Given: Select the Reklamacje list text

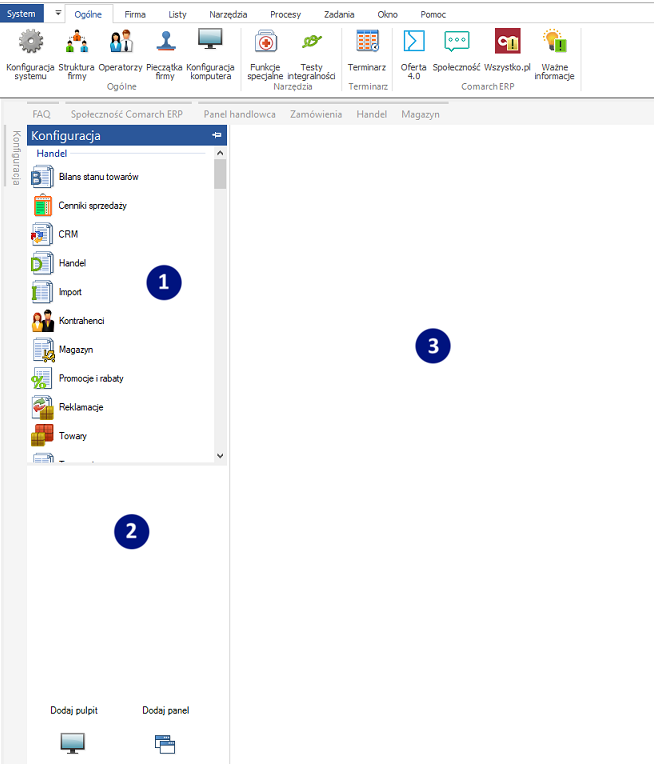Looking at the screenshot, I should click(x=81, y=407).
